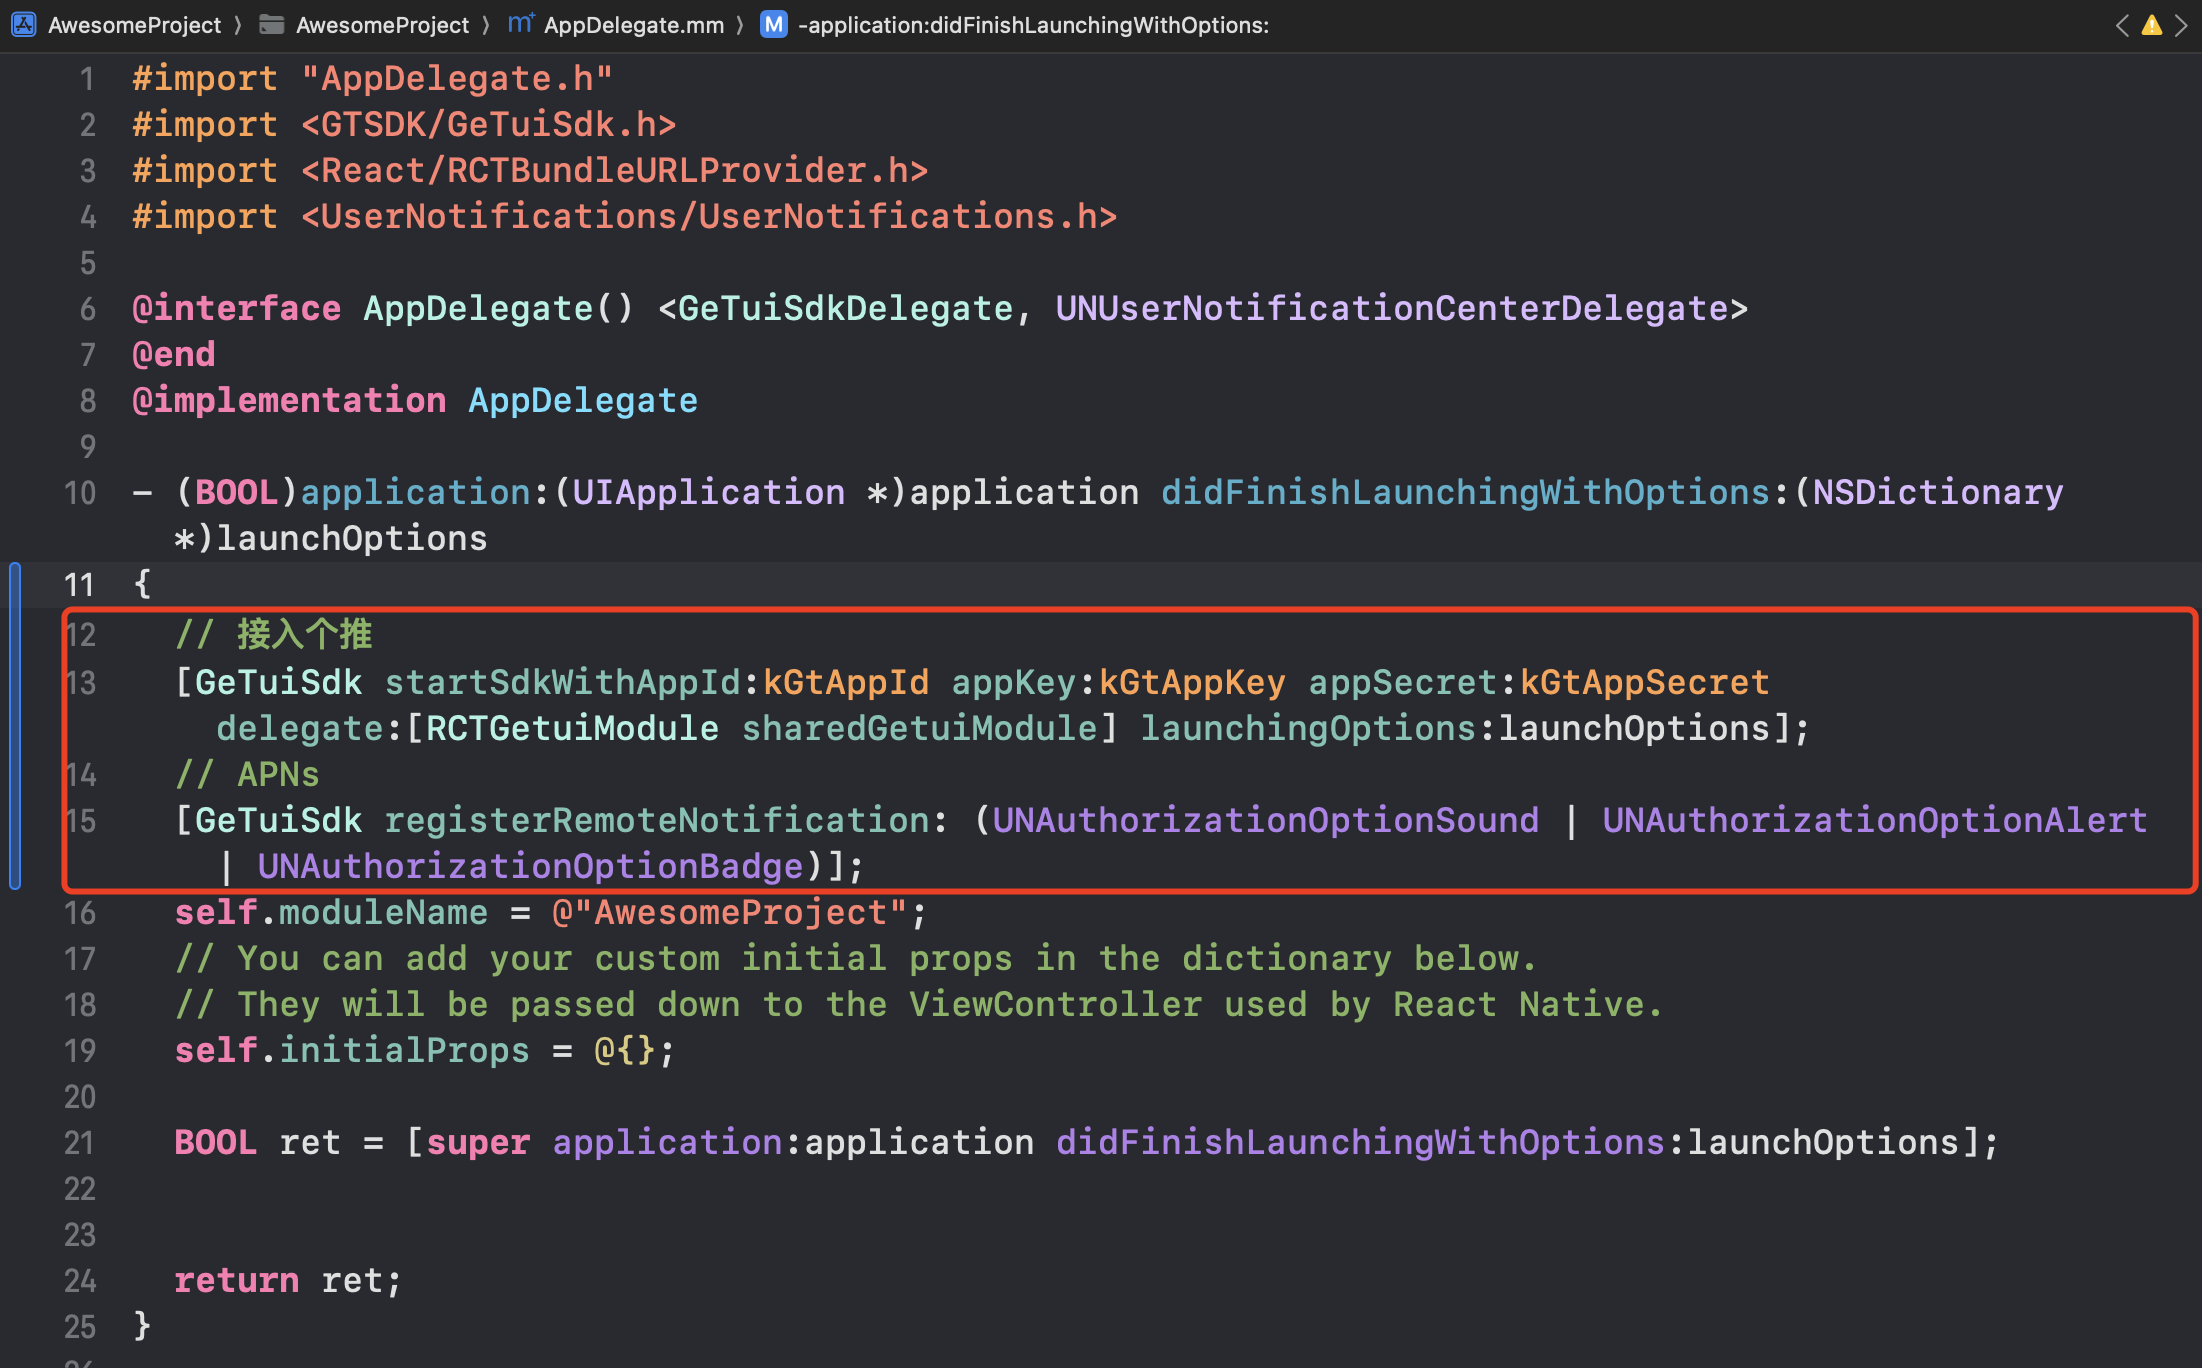
Task: Click the yellow warning triangle icon
Action: (x=2152, y=25)
